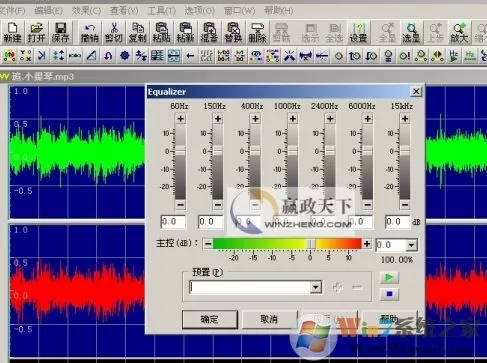Screen dimensions: 487x363
Task: Open the 工具 (Tools) menu
Action: tap(161, 11)
